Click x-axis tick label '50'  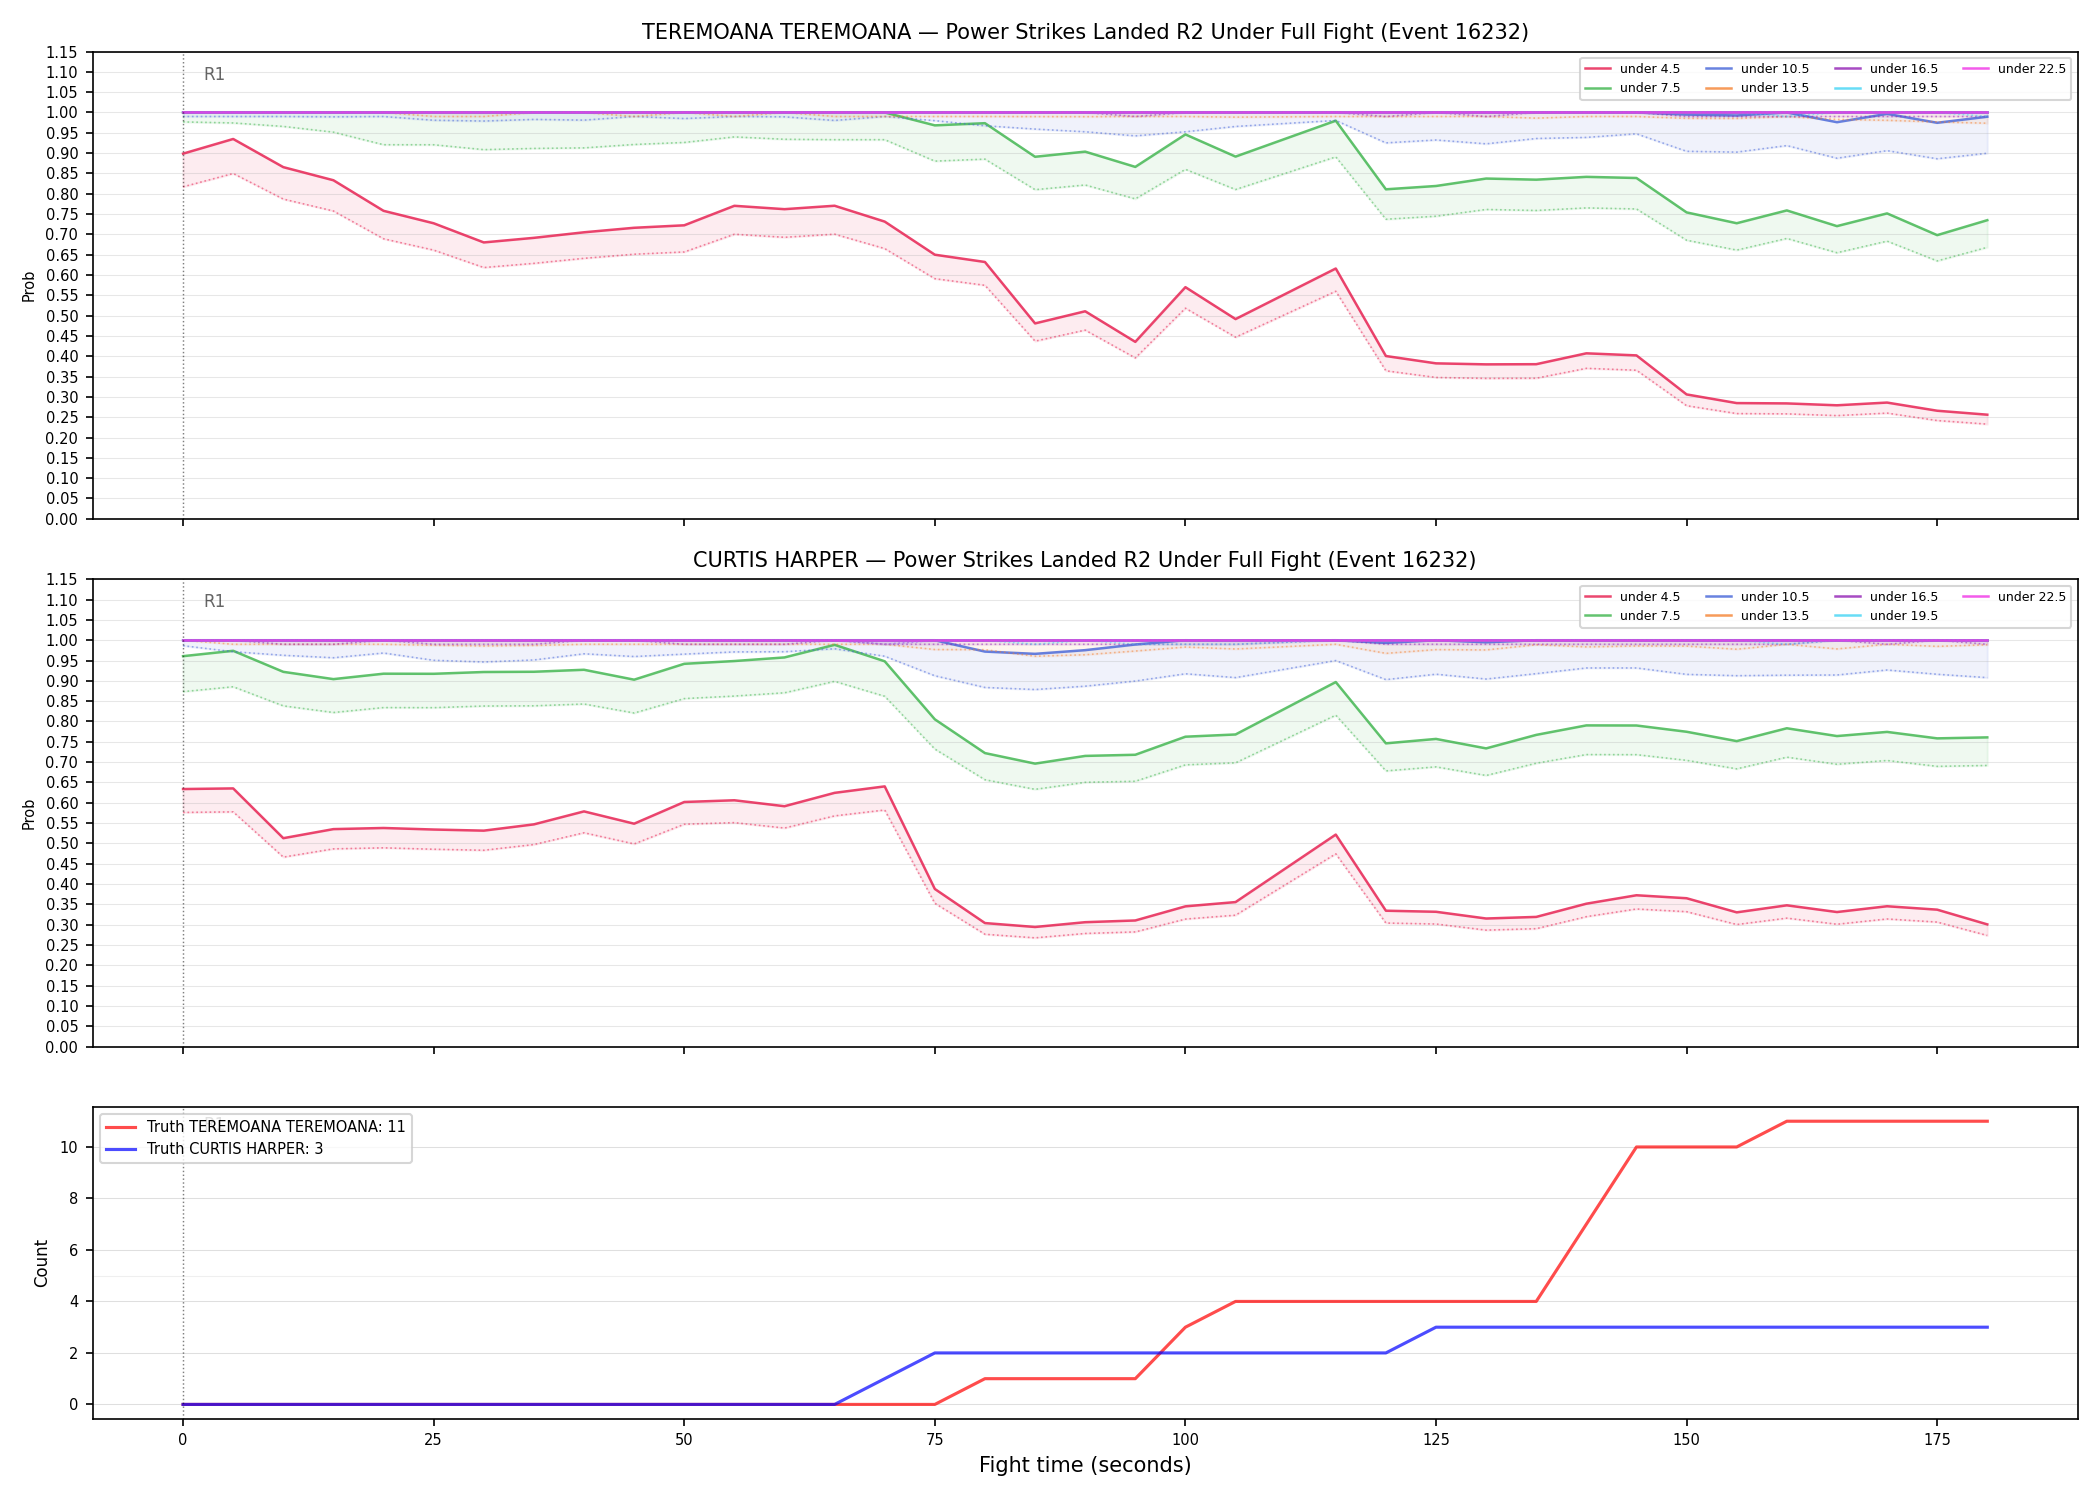(x=684, y=1440)
